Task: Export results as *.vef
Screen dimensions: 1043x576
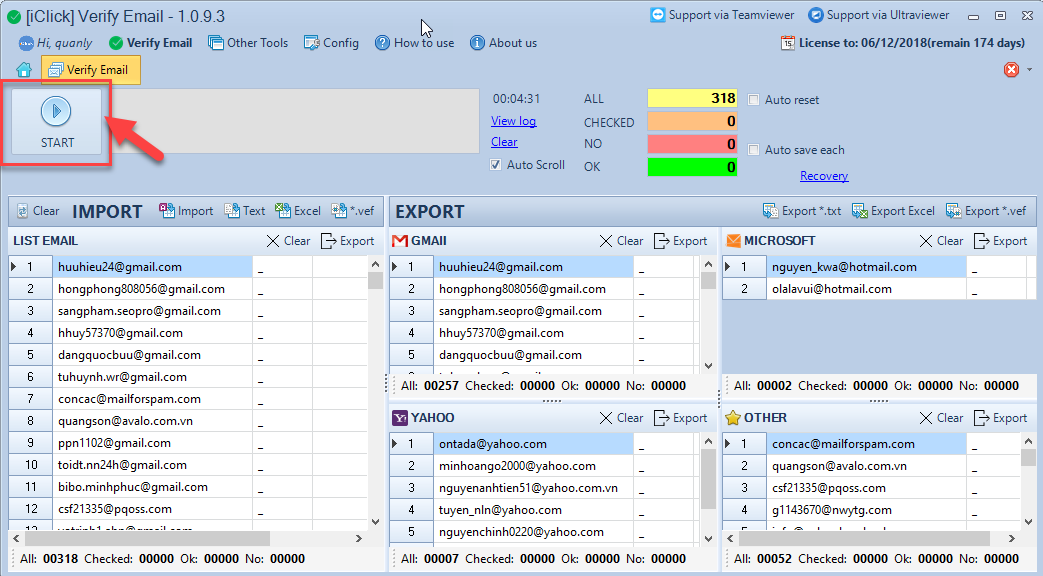Action: [x=986, y=211]
